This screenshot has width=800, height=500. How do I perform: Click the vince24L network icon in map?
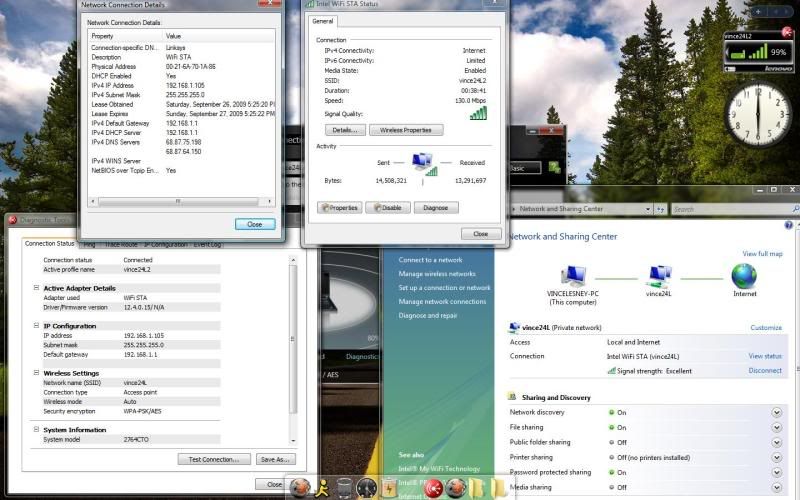pyautogui.click(x=660, y=276)
